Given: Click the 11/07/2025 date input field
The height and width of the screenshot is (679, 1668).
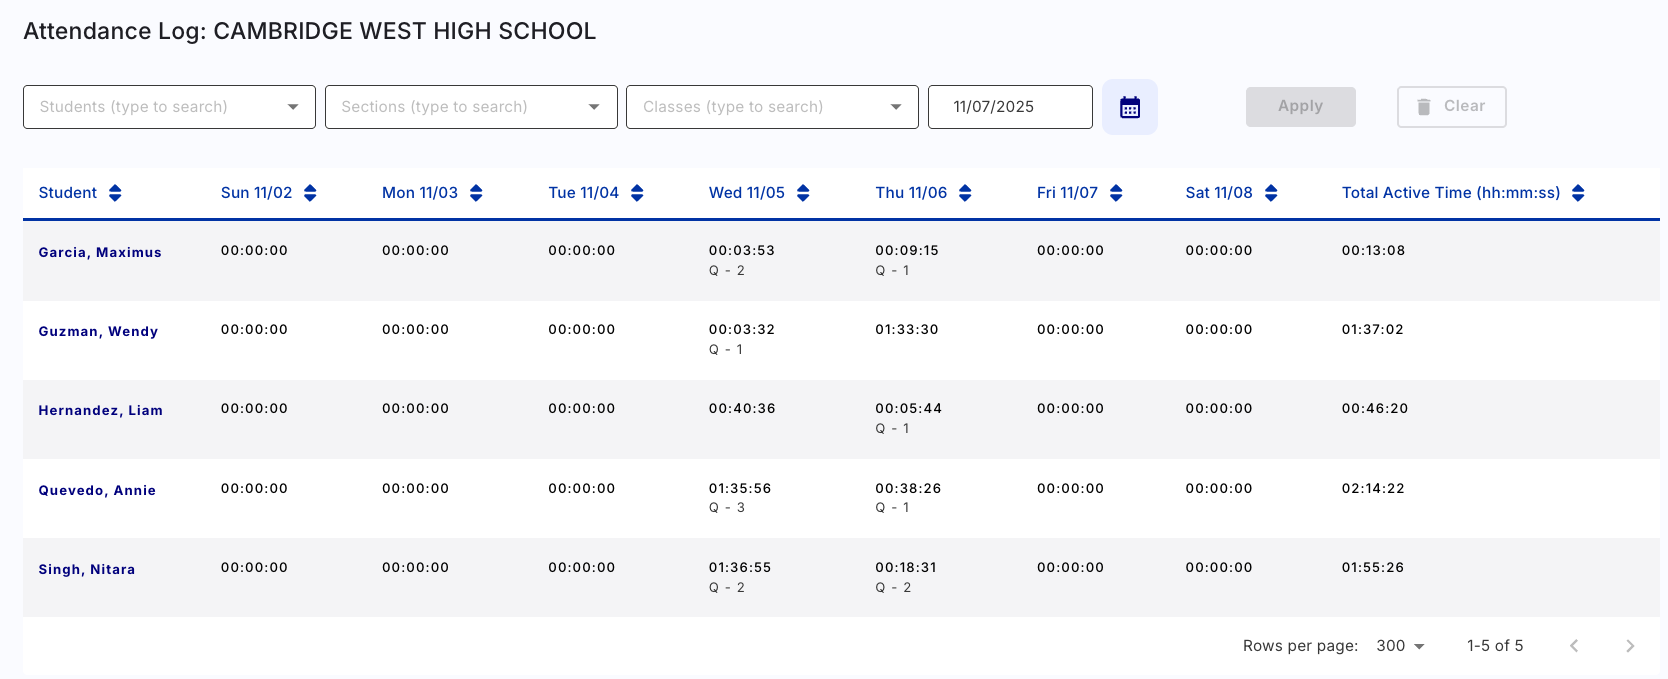Looking at the screenshot, I should tap(1009, 107).
